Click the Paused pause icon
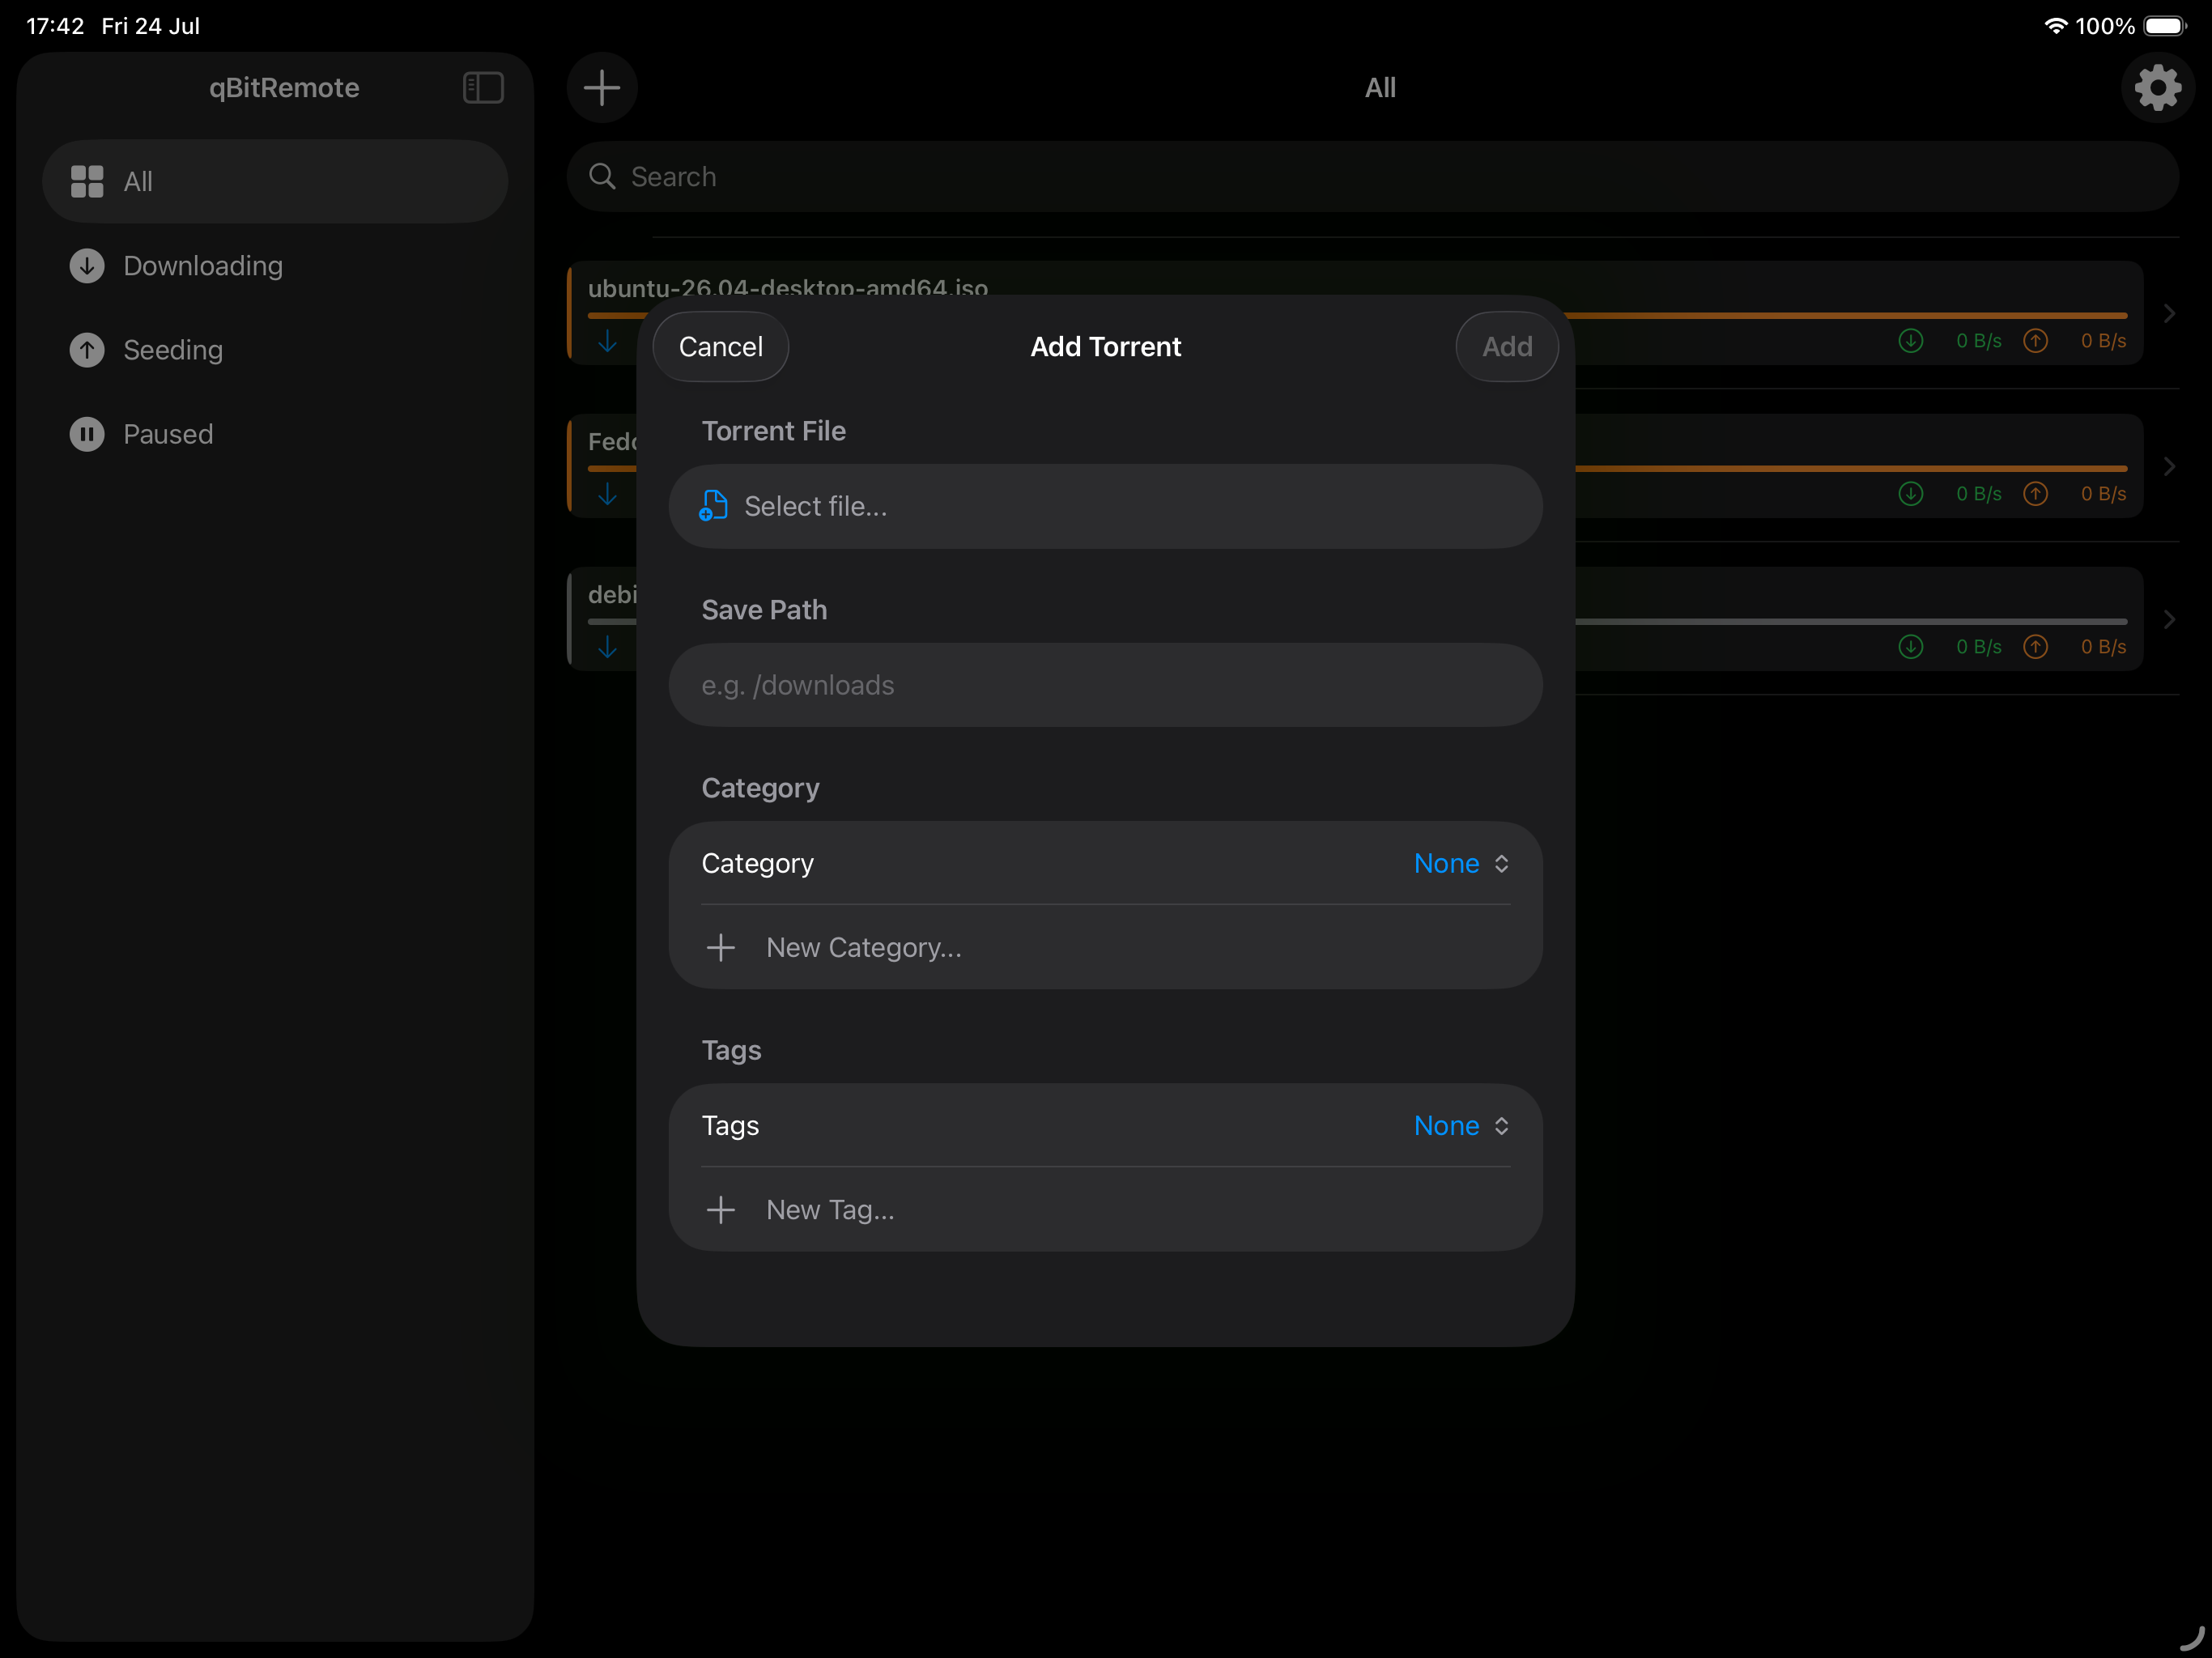2212x1658 pixels. [87, 434]
